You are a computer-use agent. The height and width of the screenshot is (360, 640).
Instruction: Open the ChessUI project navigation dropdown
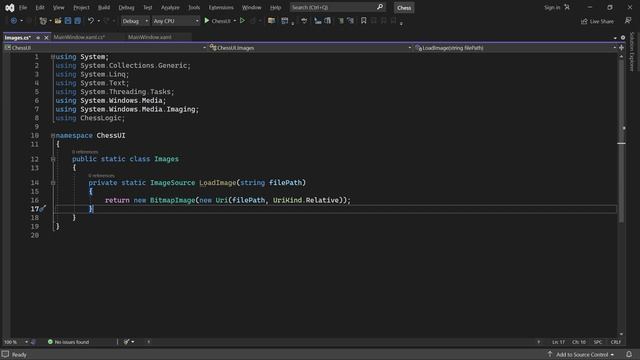[x=105, y=48]
